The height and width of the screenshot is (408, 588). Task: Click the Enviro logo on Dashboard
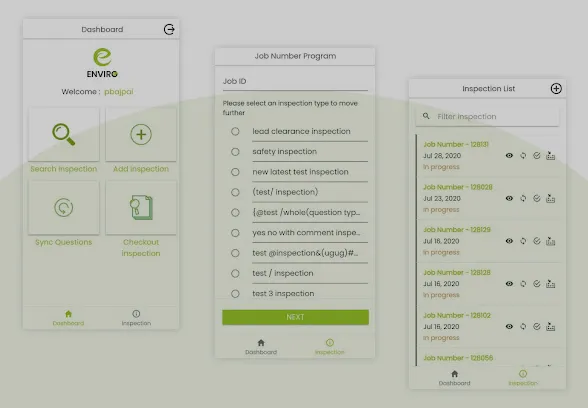102,63
